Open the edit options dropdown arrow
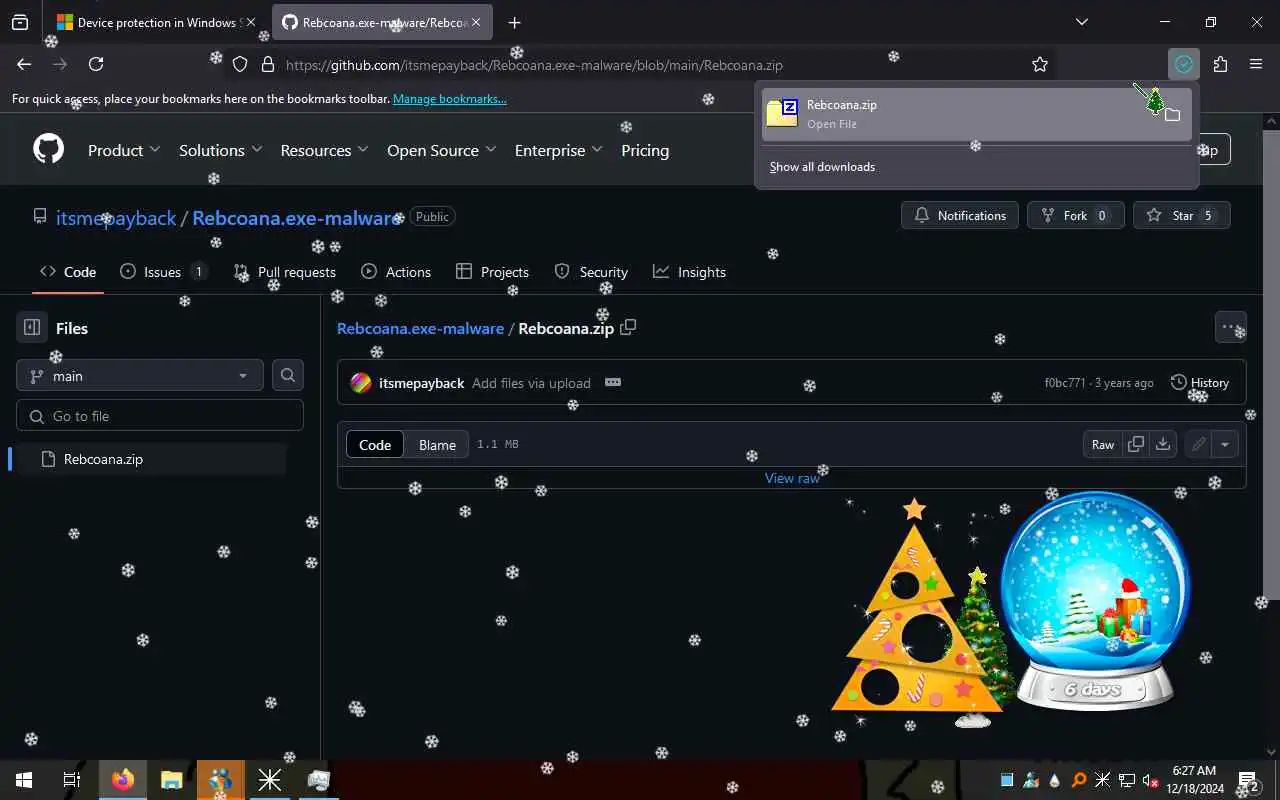Image resolution: width=1280 pixels, height=800 pixels. 1224,444
